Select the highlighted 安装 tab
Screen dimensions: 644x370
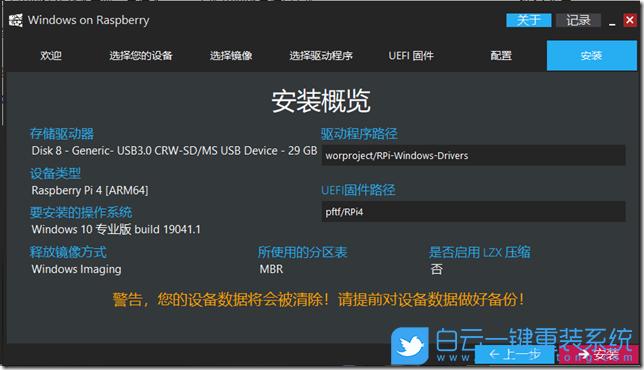pos(592,55)
